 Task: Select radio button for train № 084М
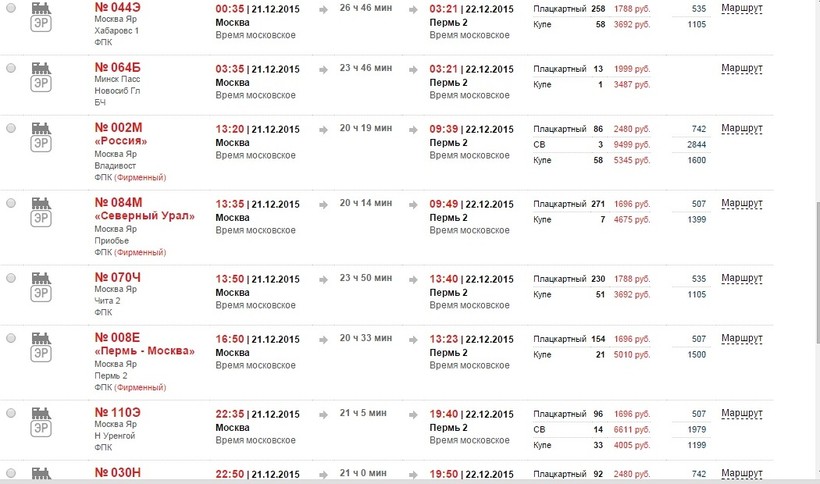click(11, 203)
